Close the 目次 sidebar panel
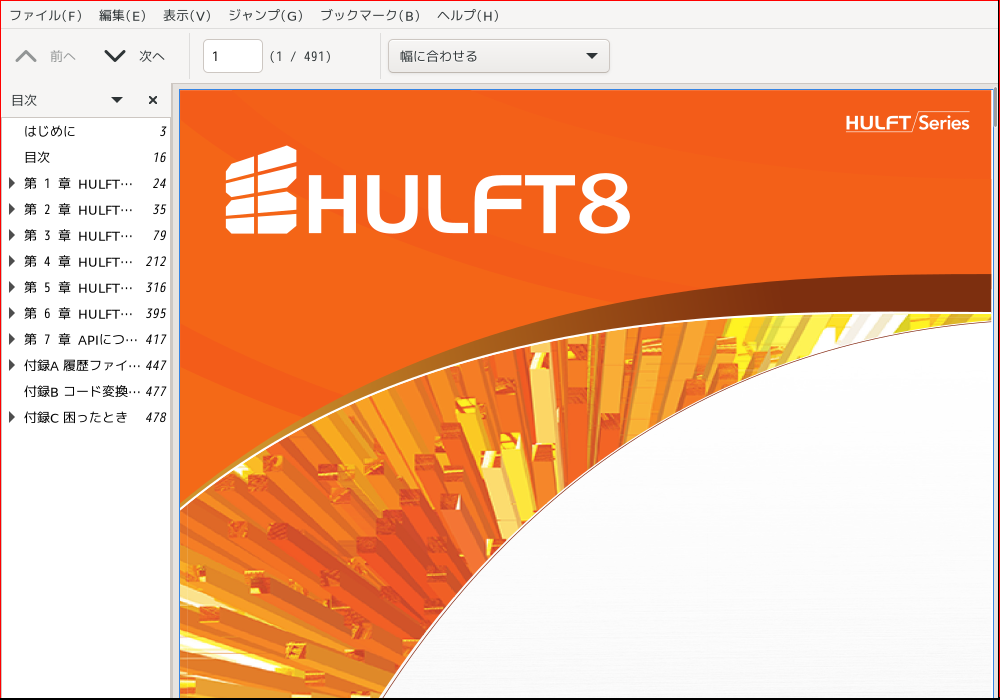This screenshot has width=1000, height=700. coord(153,100)
